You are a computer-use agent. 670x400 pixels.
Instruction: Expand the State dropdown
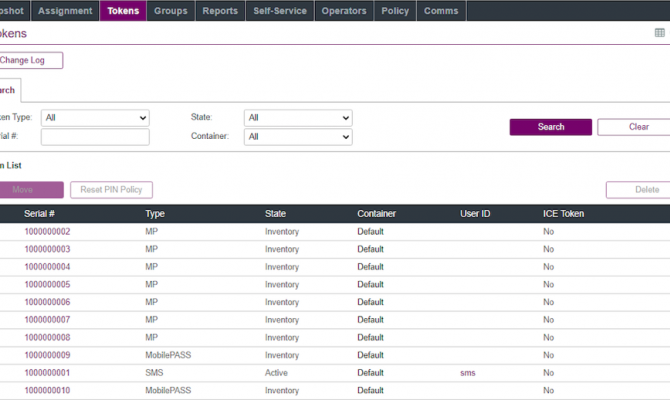[298, 117]
